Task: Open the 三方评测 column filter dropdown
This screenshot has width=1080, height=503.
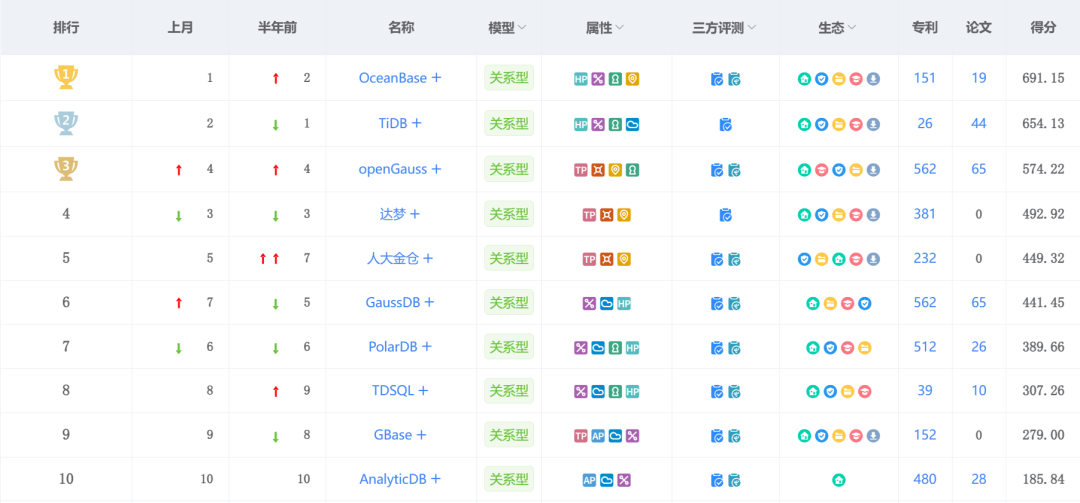Action: pyautogui.click(x=751, y=28)
